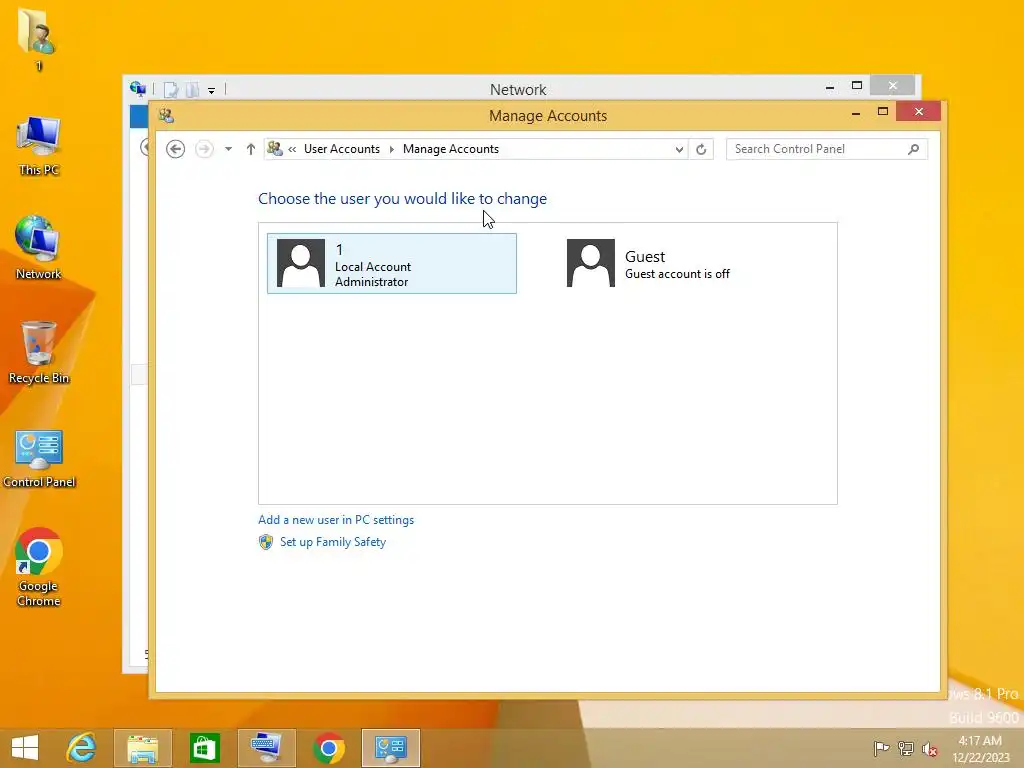The height and width of the screenshot is (768, 1024).
Task: Open Add a new user in PC settings
Action: click(336, 520)
